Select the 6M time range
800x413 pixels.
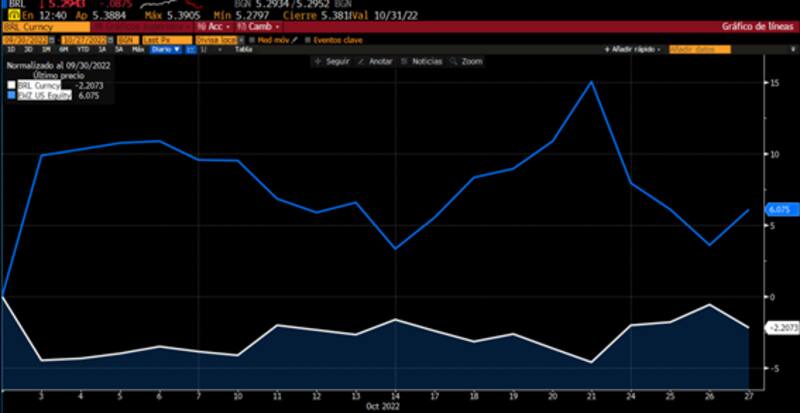click(x=63, y=48)
